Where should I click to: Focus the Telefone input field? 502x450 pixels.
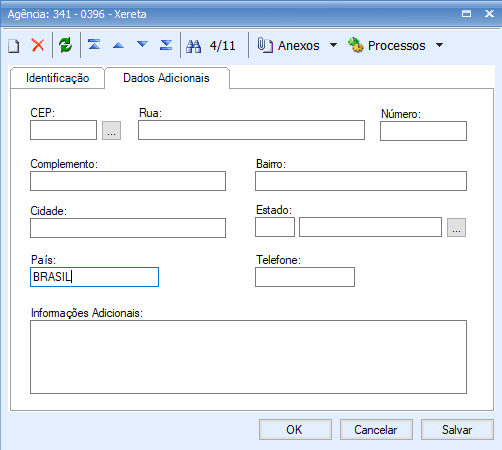(305, 277)
